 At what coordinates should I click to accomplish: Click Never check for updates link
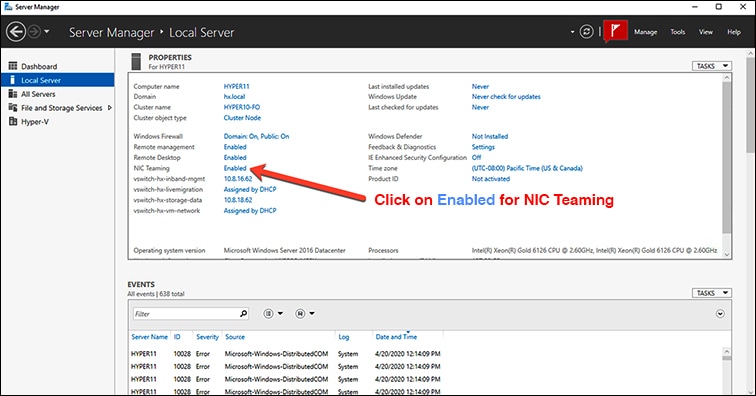506,96
